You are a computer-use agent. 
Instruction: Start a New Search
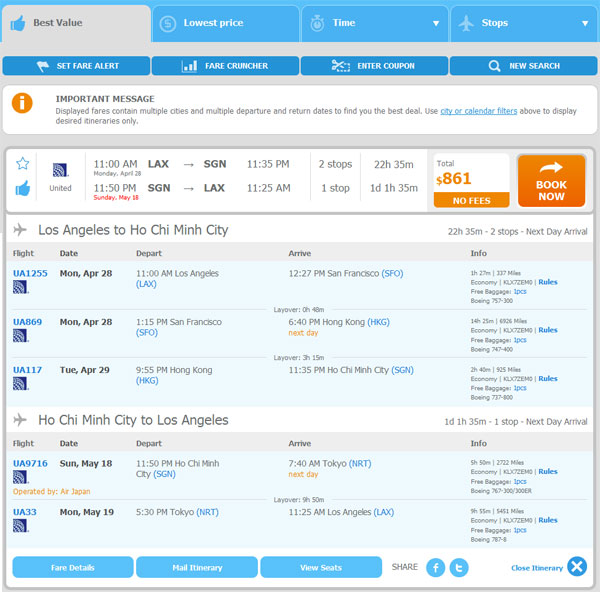tap(523, 66)
